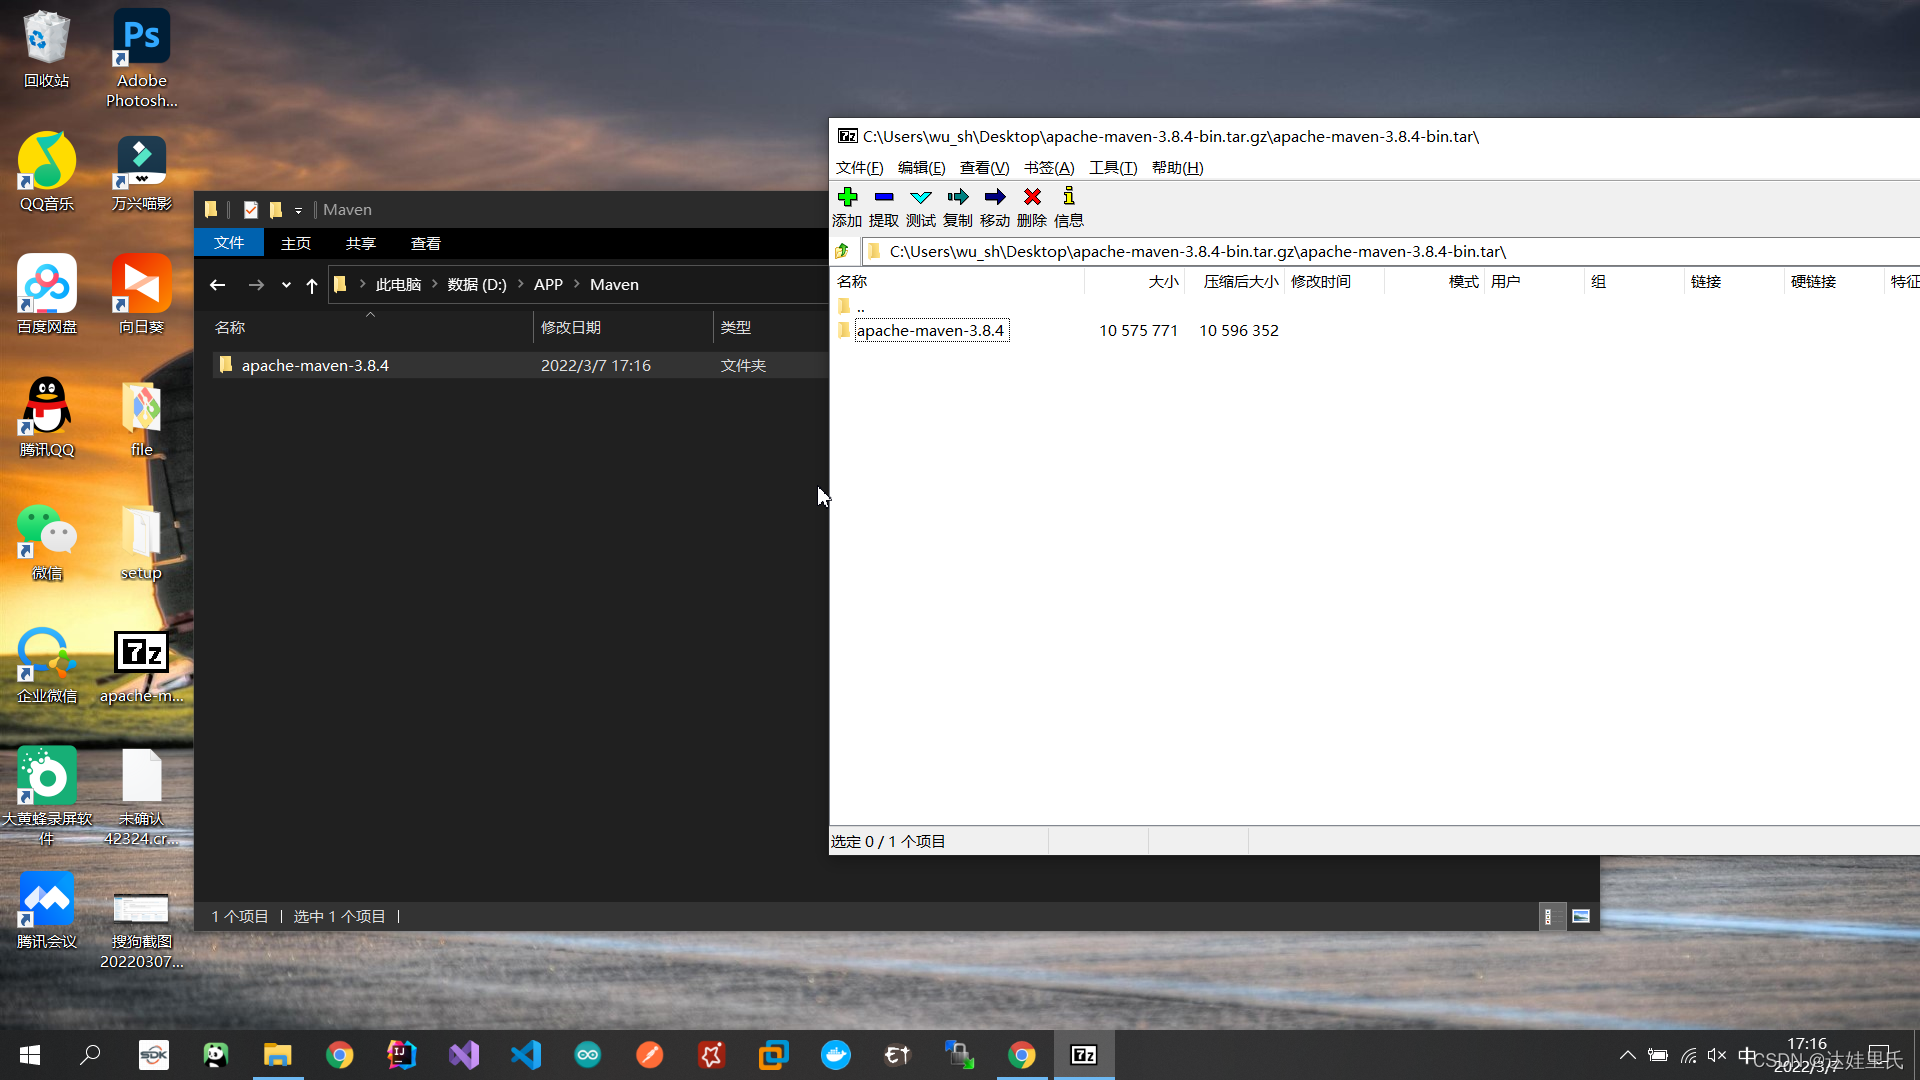Click the '..' parent entry in 7-Zip

tap(860, 307)
